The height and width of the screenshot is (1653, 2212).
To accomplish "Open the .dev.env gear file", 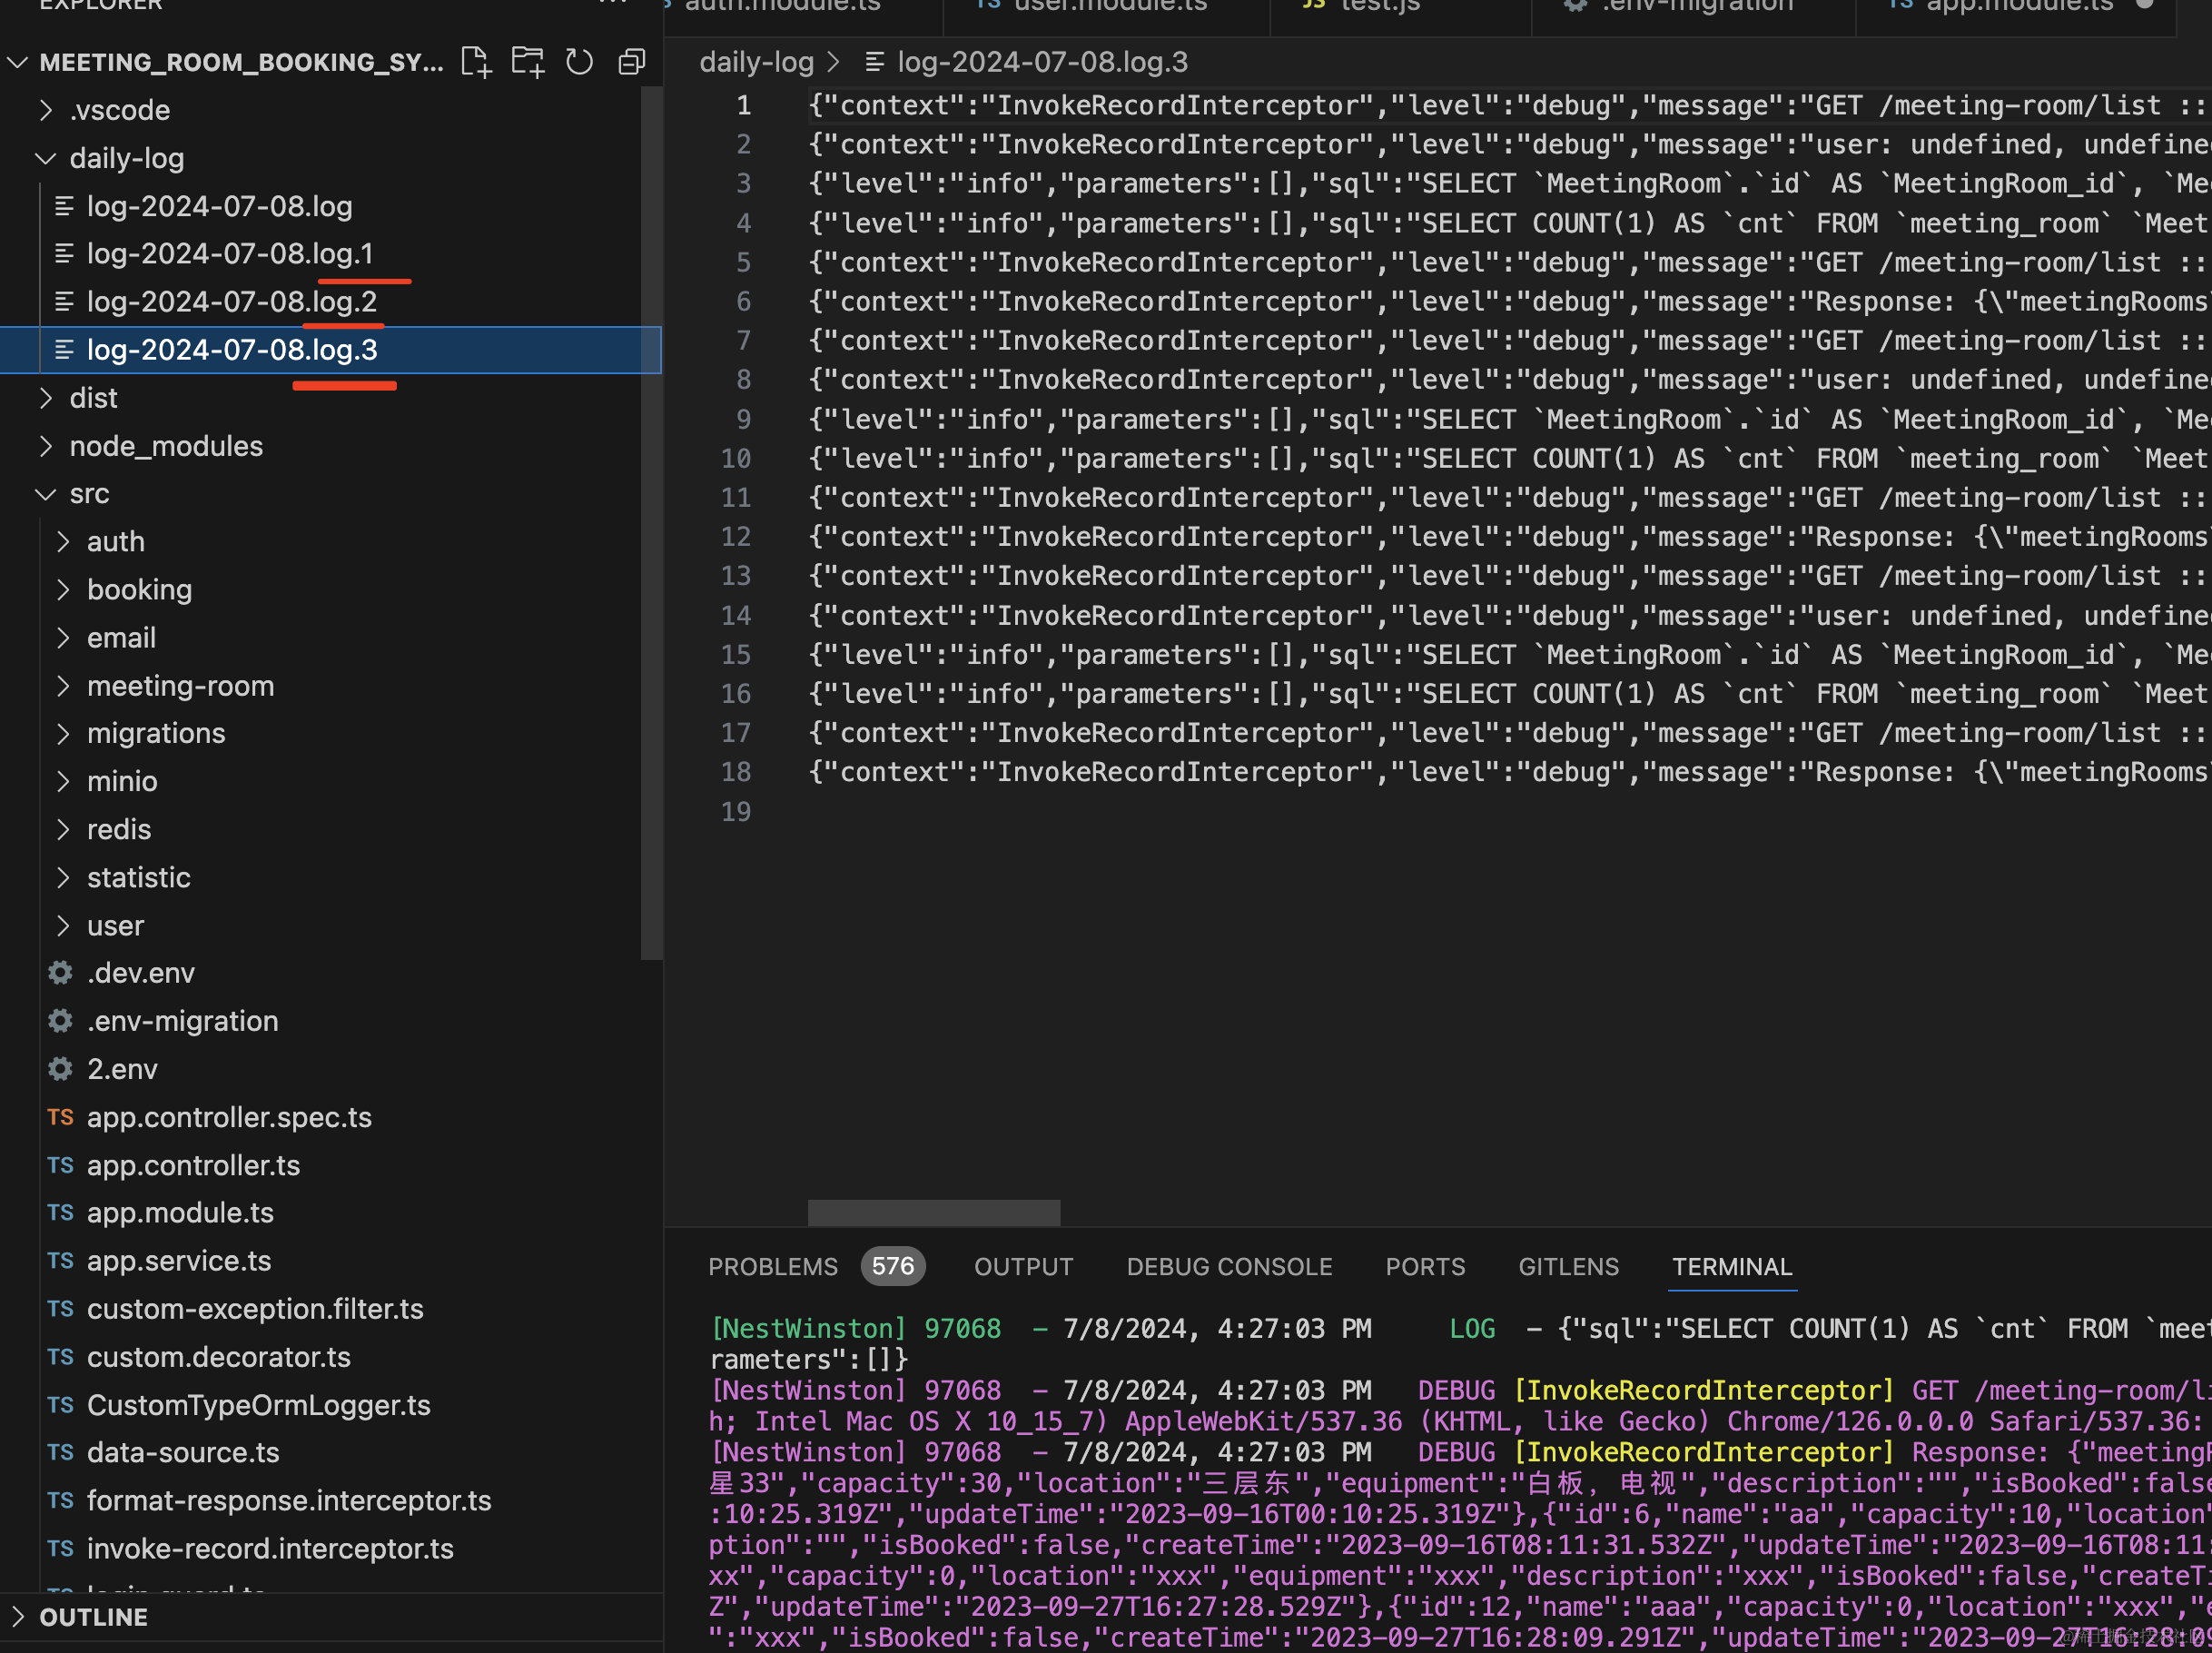I will click(x=140, y=973).
